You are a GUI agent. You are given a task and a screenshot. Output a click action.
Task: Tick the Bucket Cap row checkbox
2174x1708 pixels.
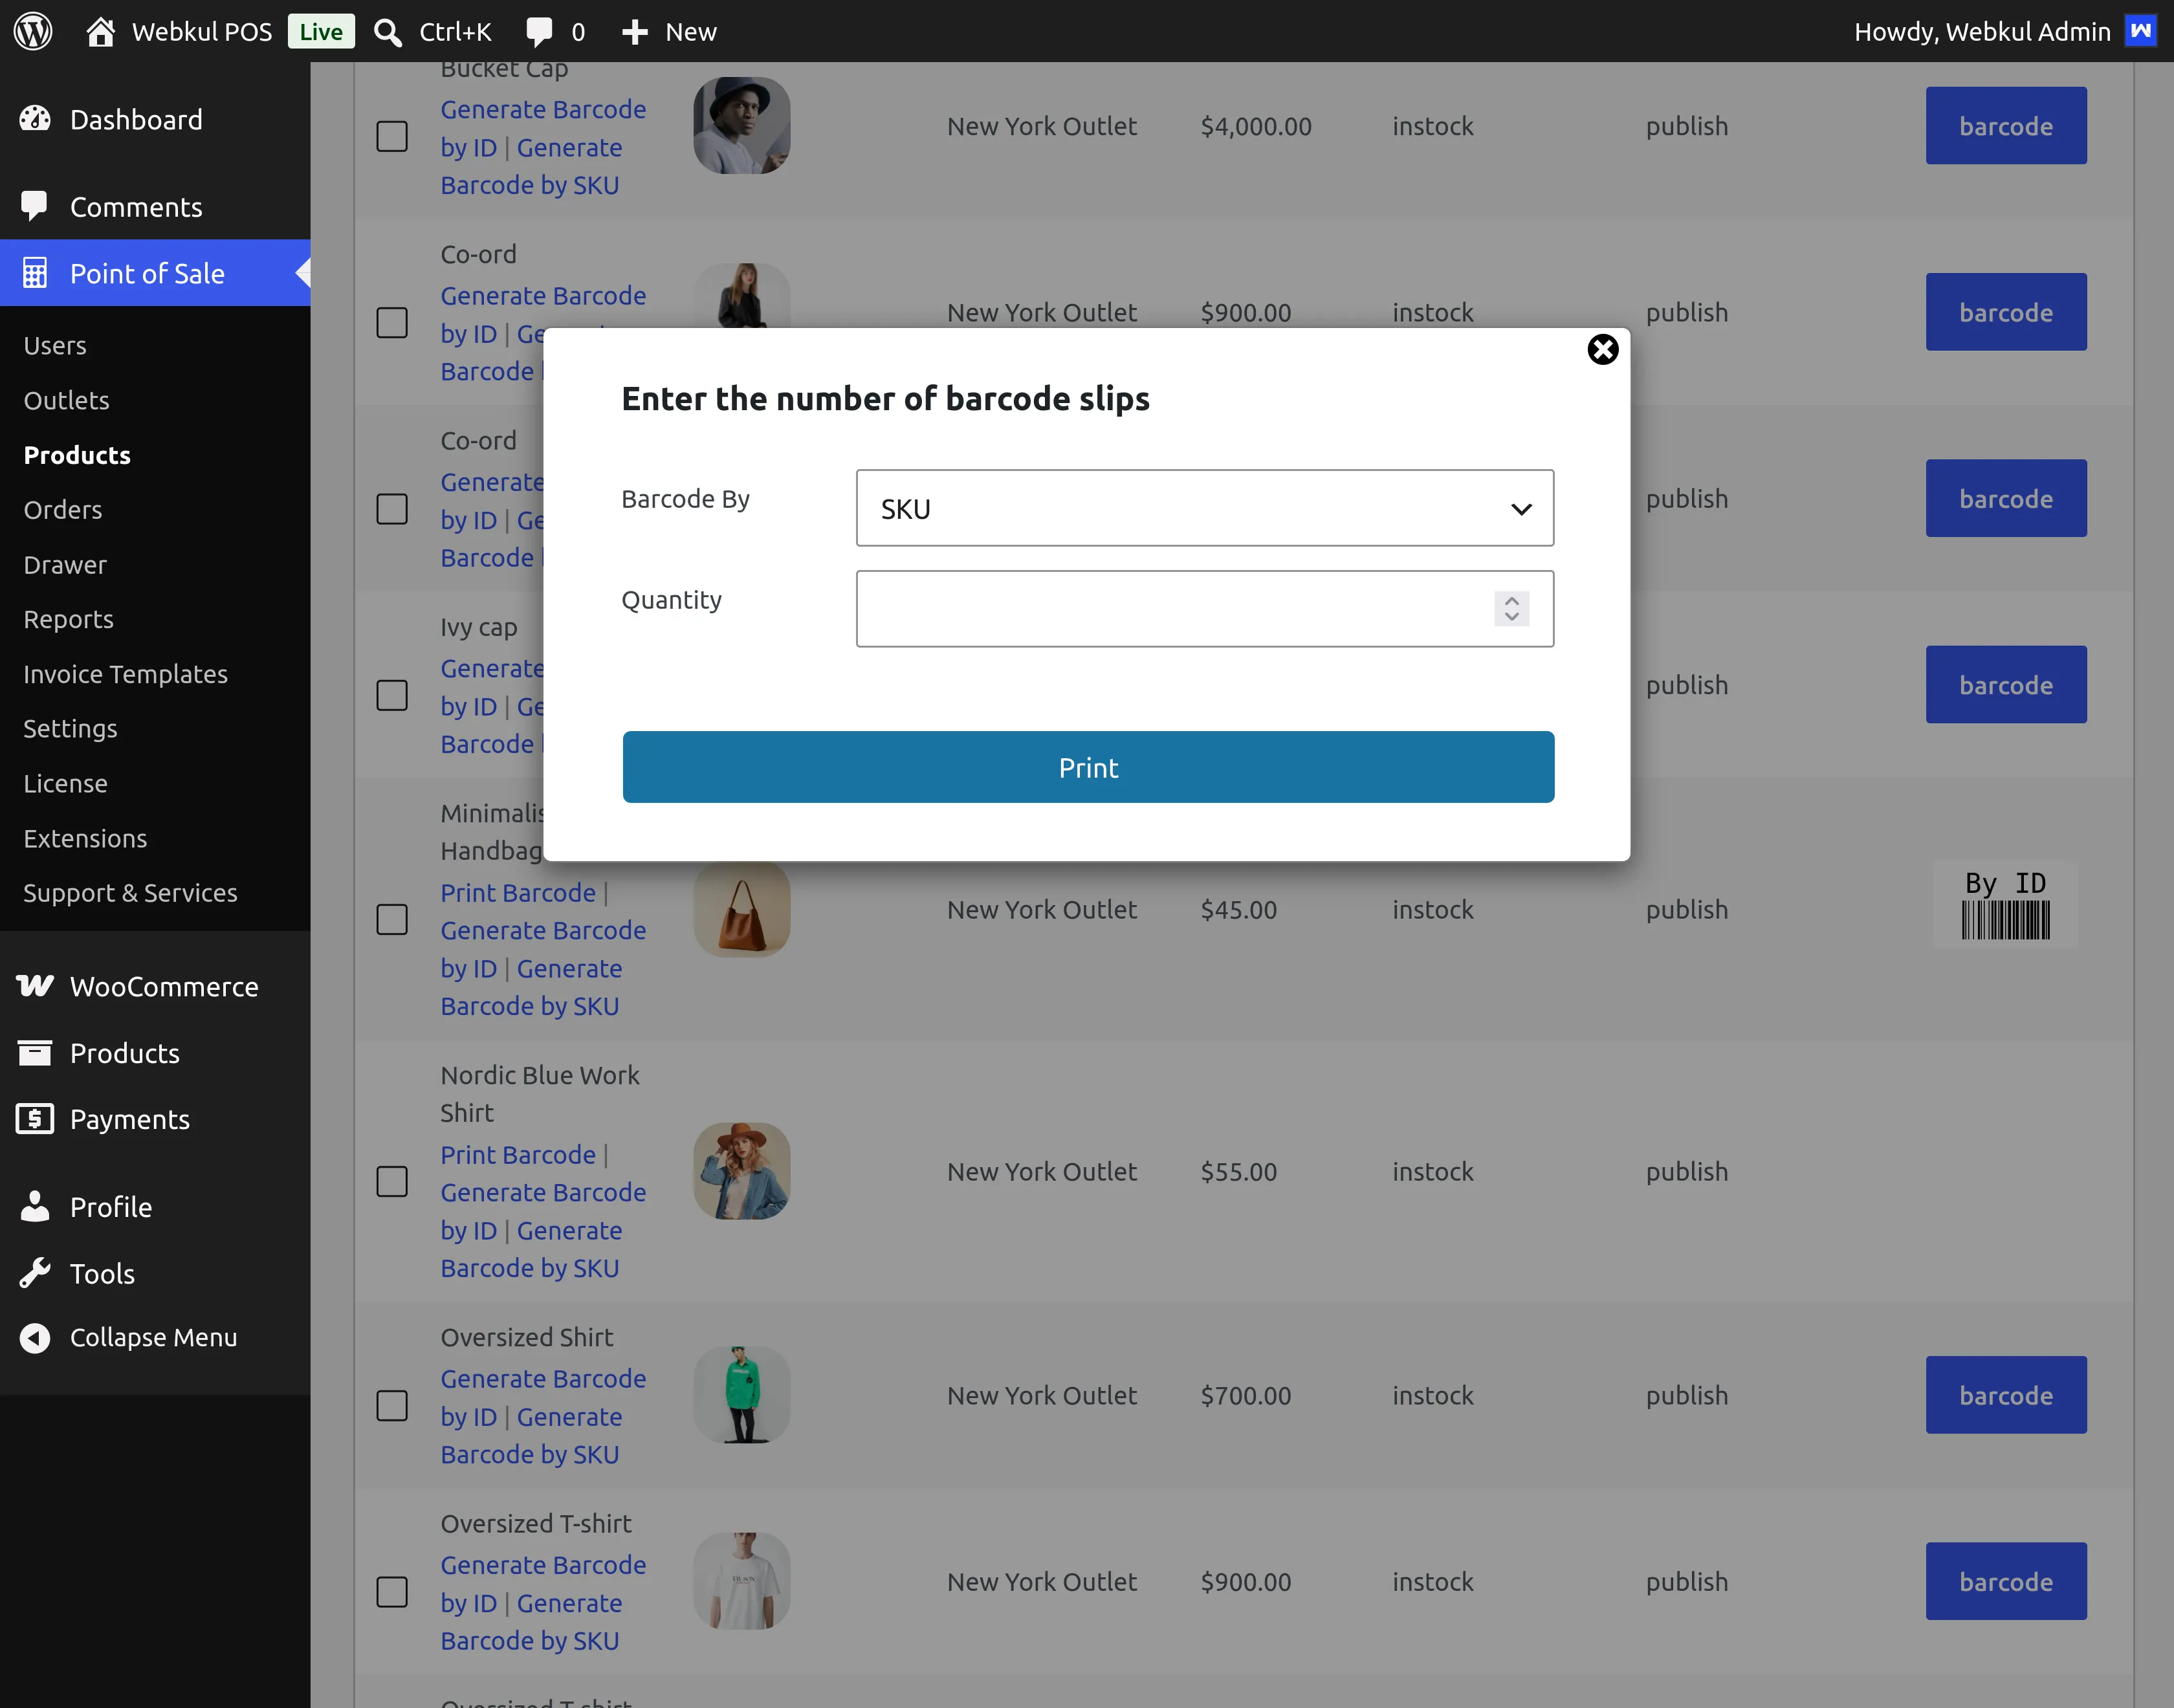pyautogui.click(x=392, y=136)
